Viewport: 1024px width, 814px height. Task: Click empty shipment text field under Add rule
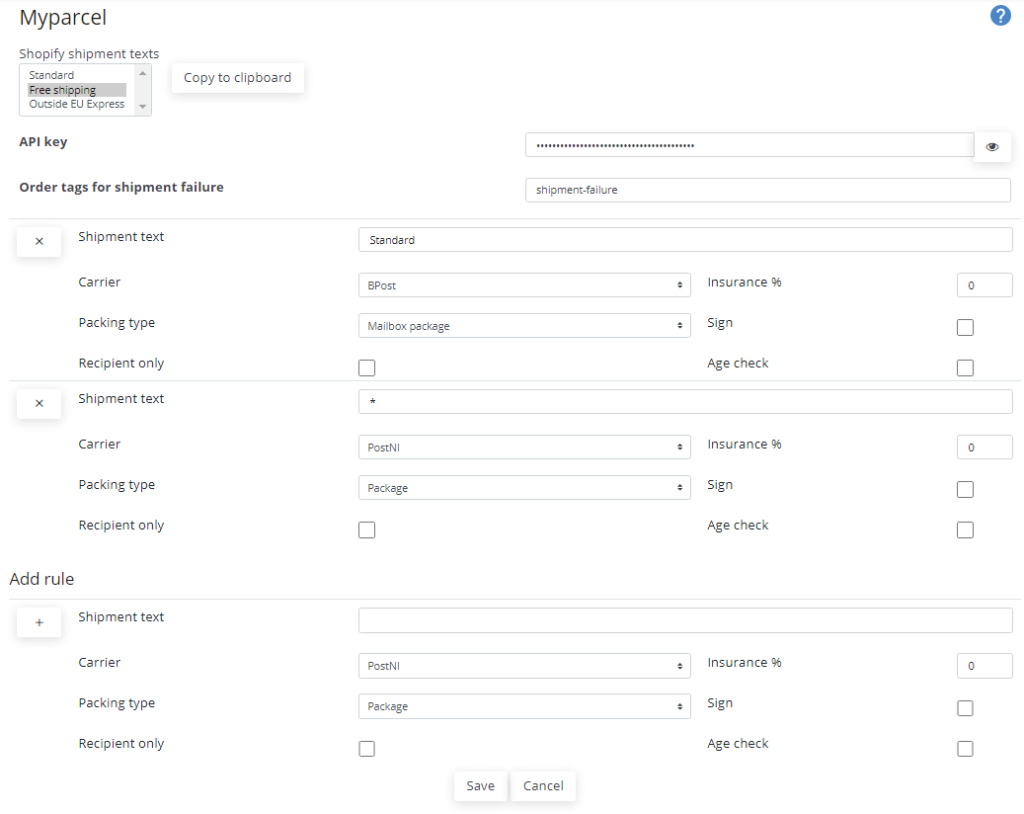coord(685,621)
